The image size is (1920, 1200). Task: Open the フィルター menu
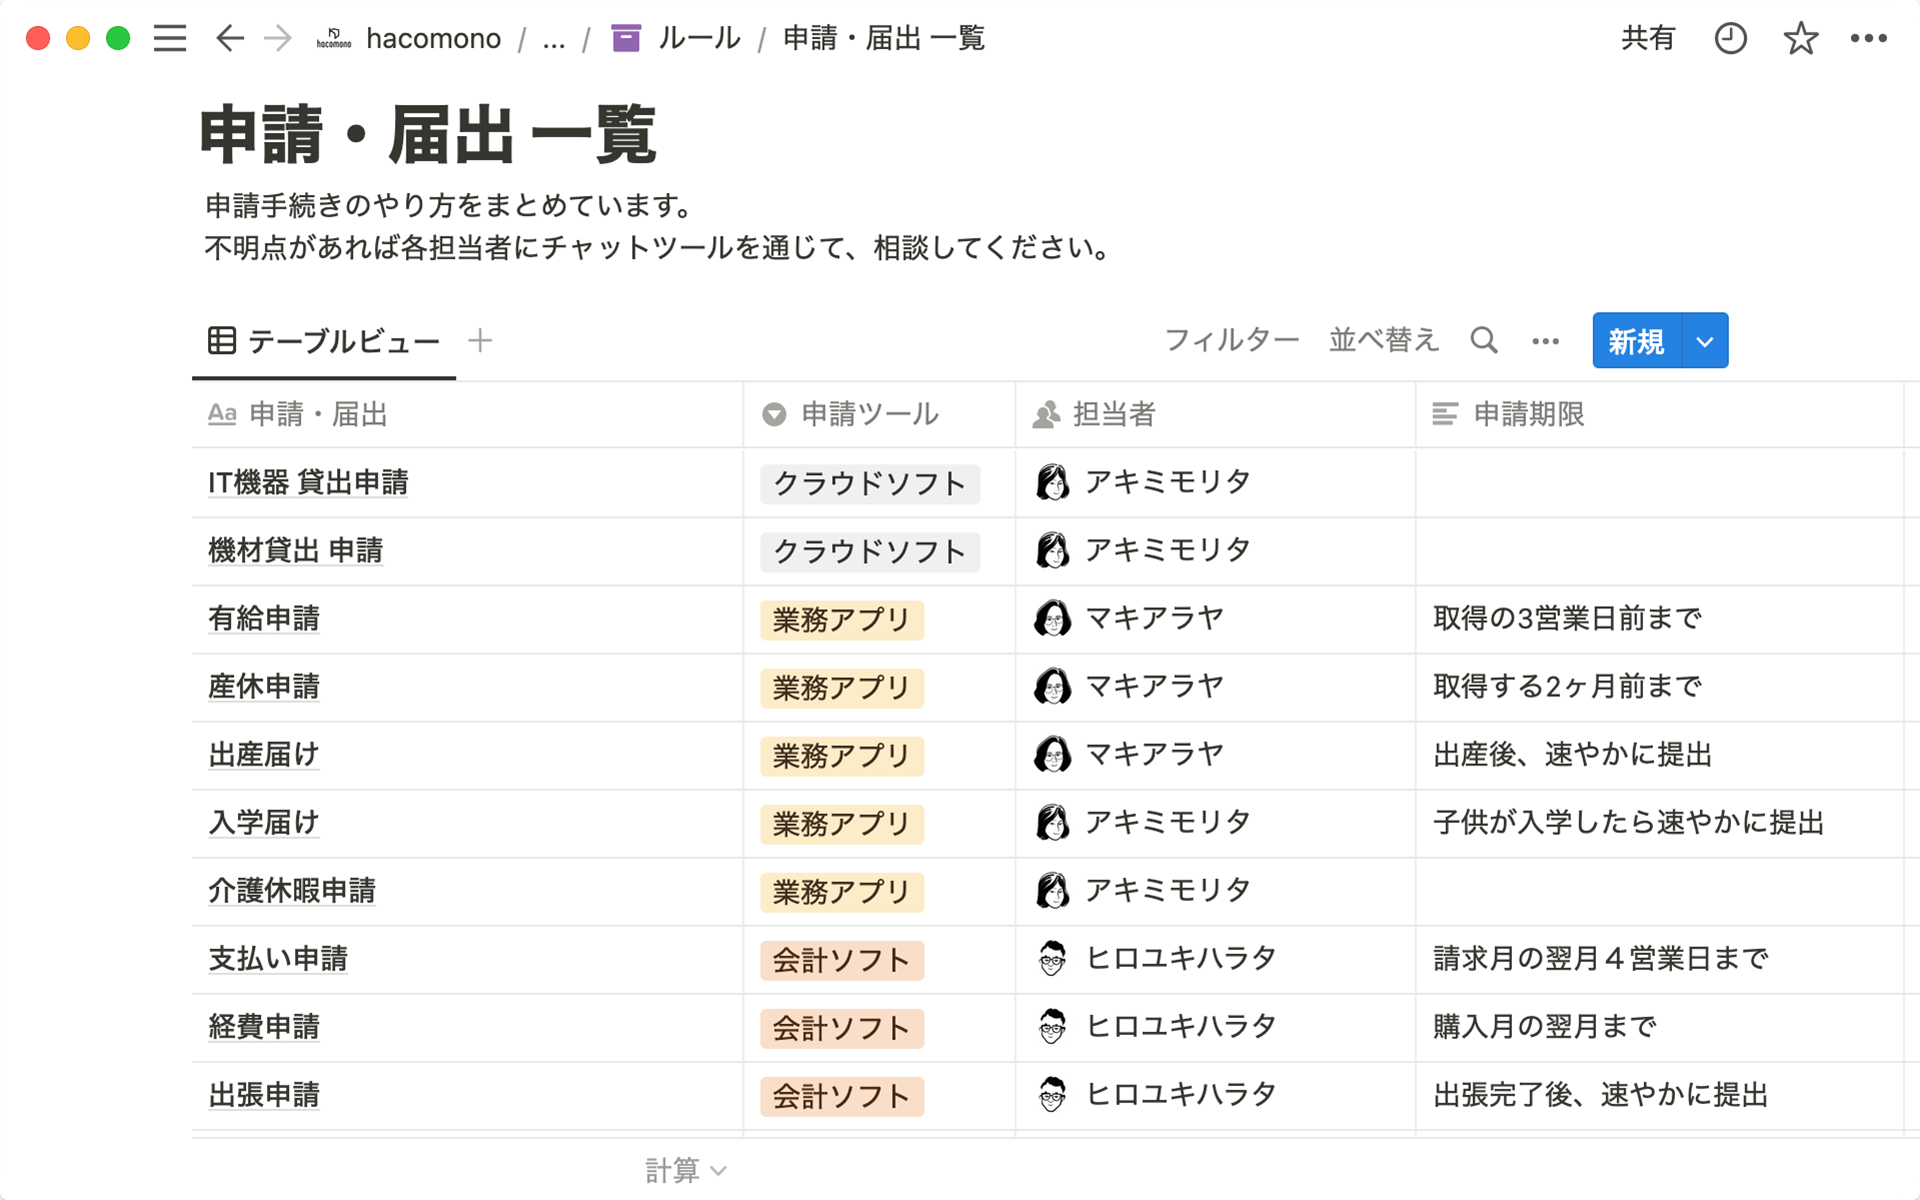pyautogui.click(x=1232, y=341)
